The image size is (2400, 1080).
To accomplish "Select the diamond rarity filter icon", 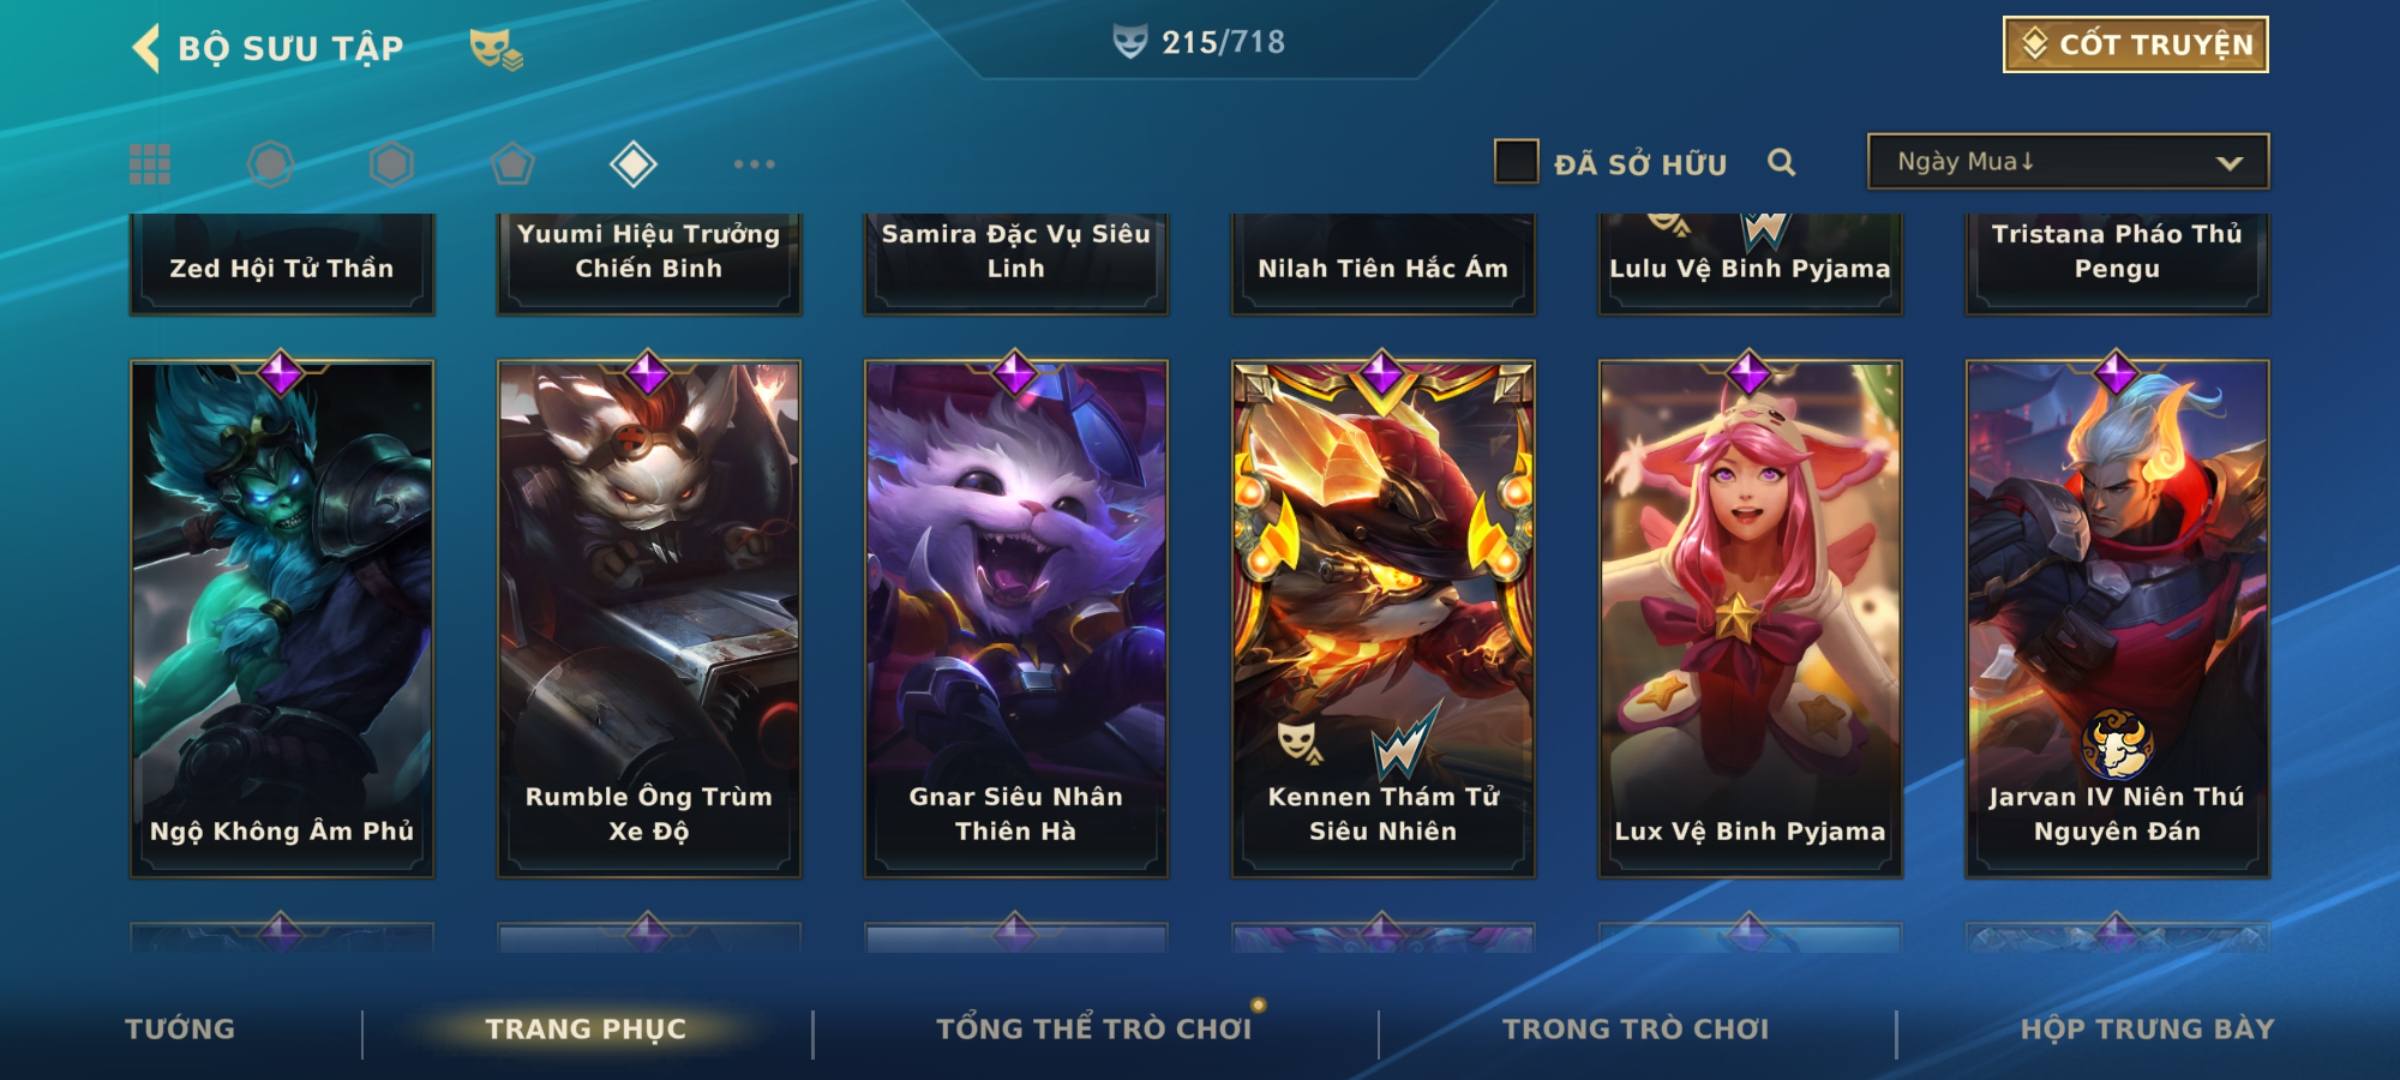I will 633,164.
